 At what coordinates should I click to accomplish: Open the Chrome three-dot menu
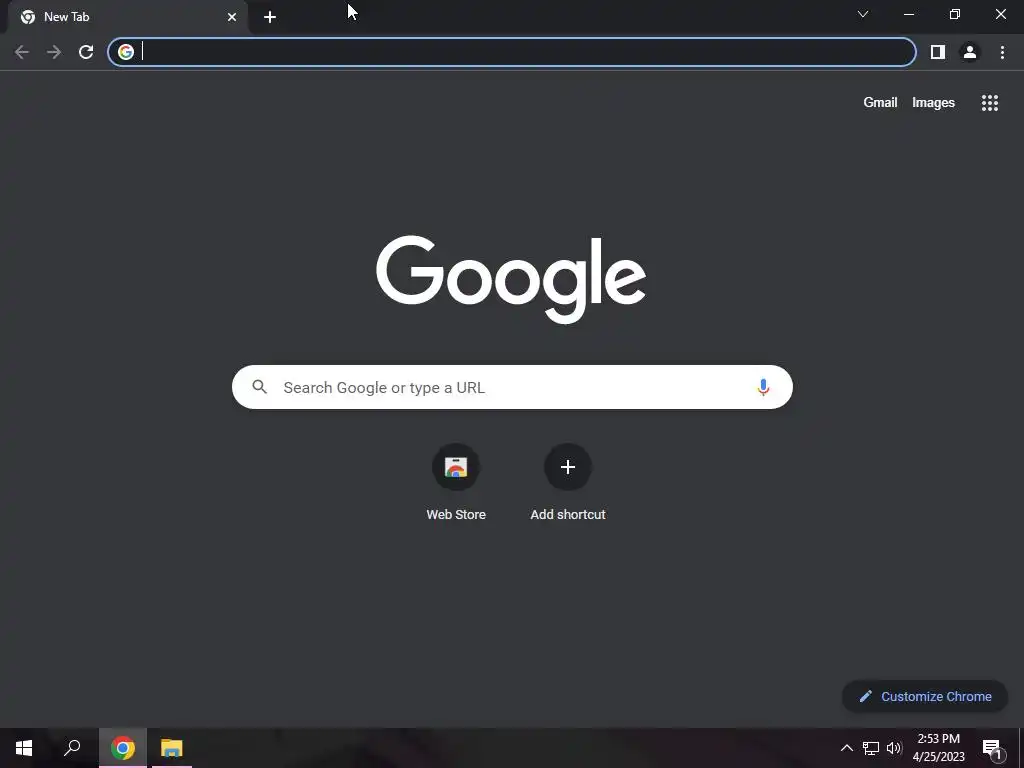(x=1002, y=52)
